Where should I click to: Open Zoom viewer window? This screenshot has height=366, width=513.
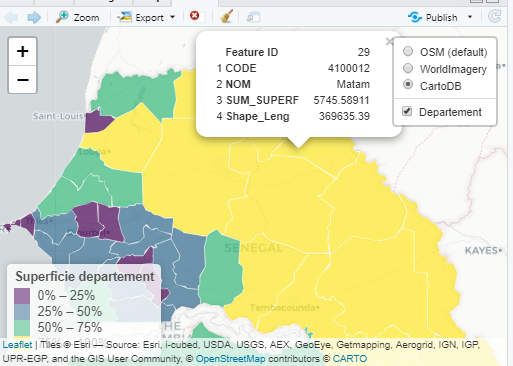77,17
